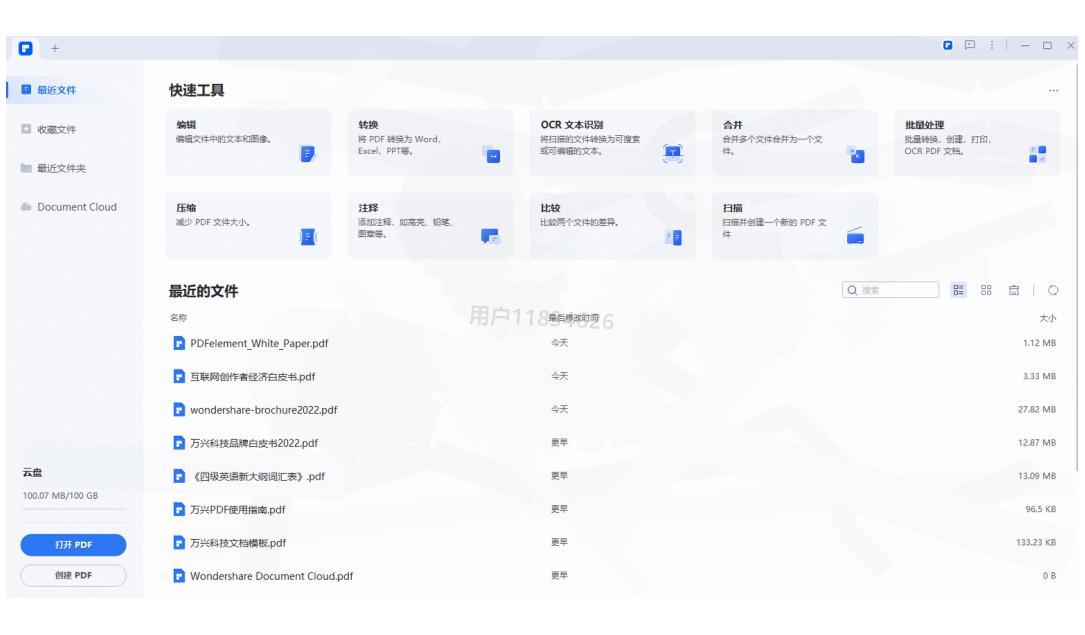Select 最近文件 in the sidebar

point(75,90)
